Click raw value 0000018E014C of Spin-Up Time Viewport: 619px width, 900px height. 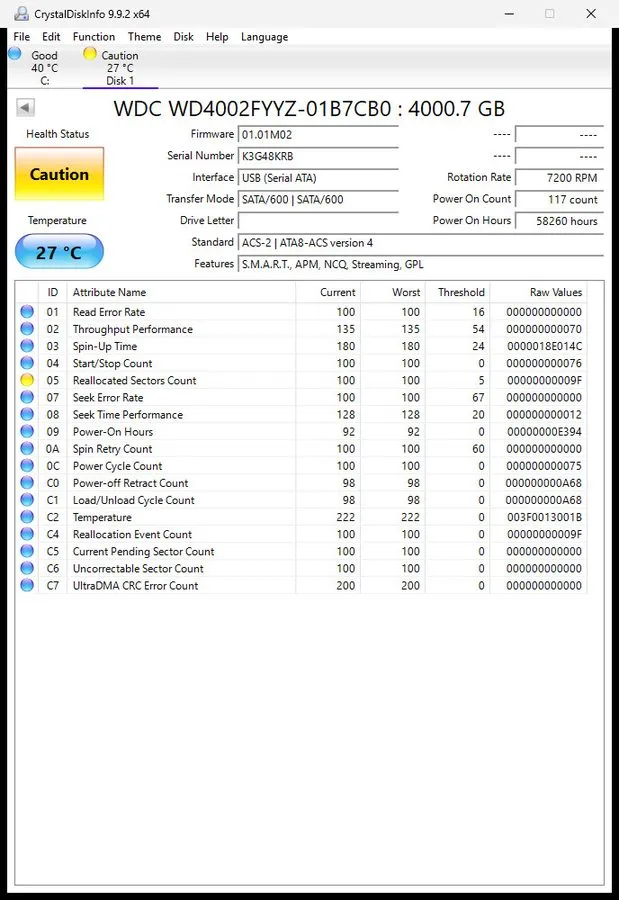pos(544,346)
